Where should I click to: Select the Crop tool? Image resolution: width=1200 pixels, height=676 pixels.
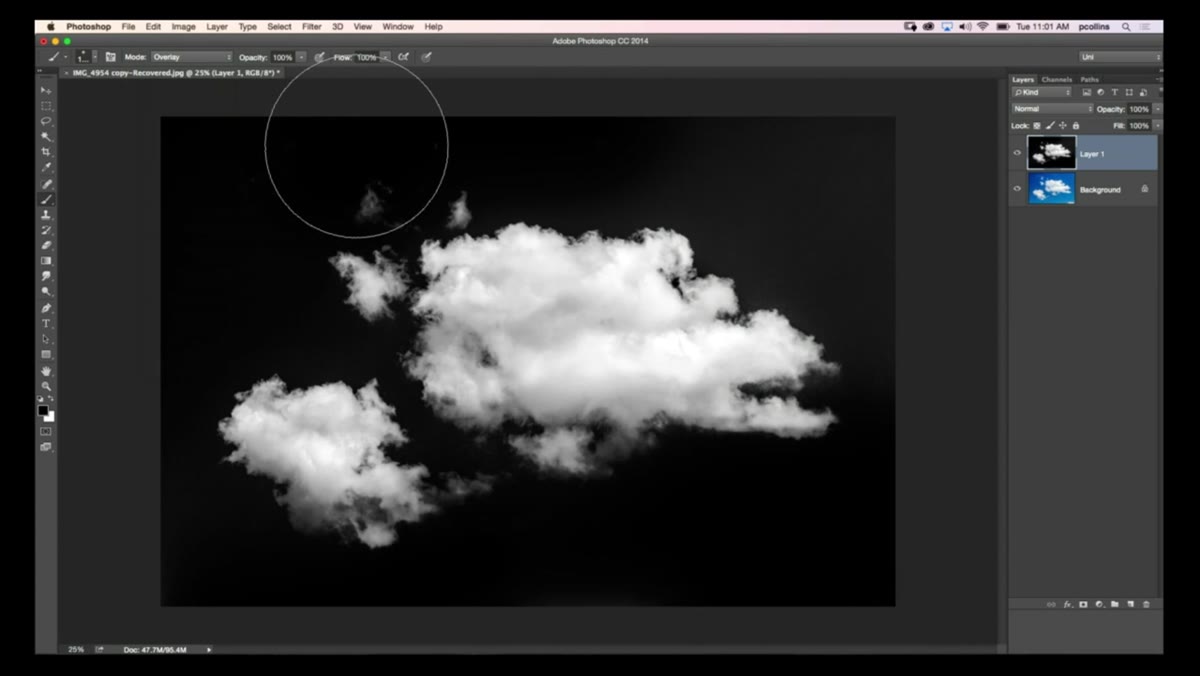(x=46, y=152)
